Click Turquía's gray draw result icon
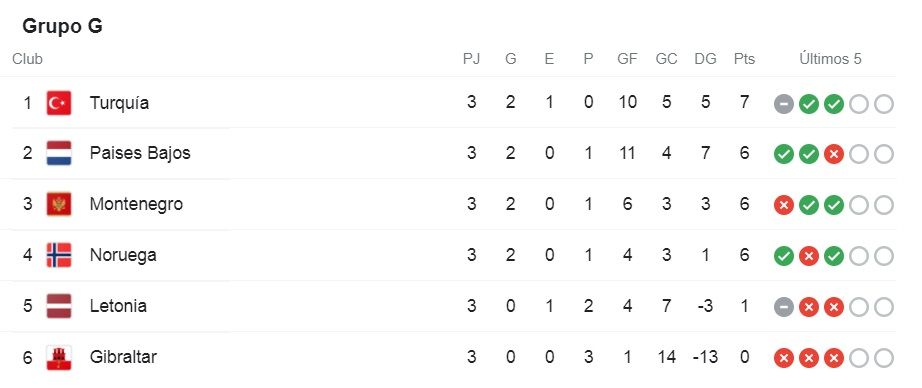Screen dimensions: 922x388 click(783, 104)
